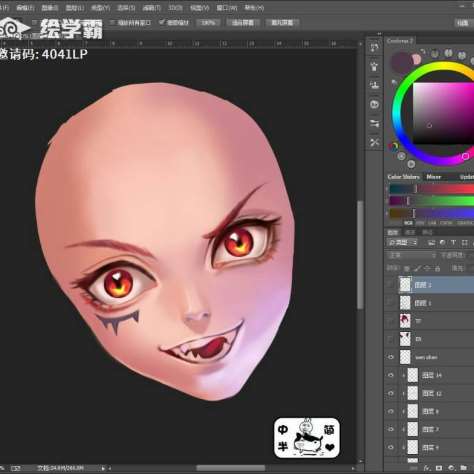Hide the wen shen layer
The height and width of the screenshot is (474, 474).
pyautogui.click(x=390, y=357)
